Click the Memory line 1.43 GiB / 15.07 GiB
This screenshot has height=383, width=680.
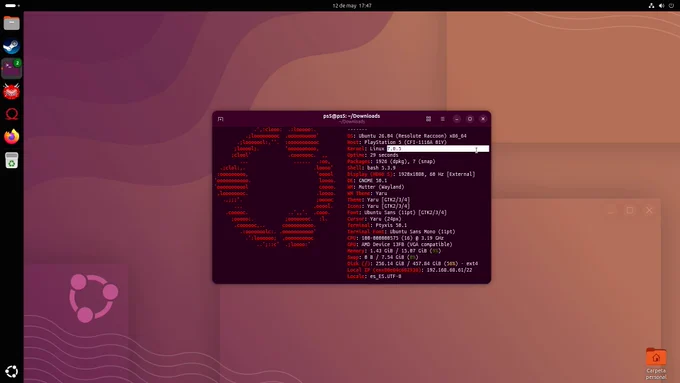(394, 251)
